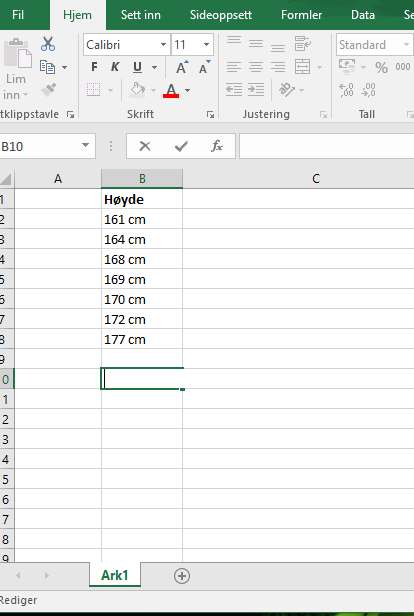The image size is (414, 616).
Task: Decrease indent in Justering group
Action: pos(234,90)
